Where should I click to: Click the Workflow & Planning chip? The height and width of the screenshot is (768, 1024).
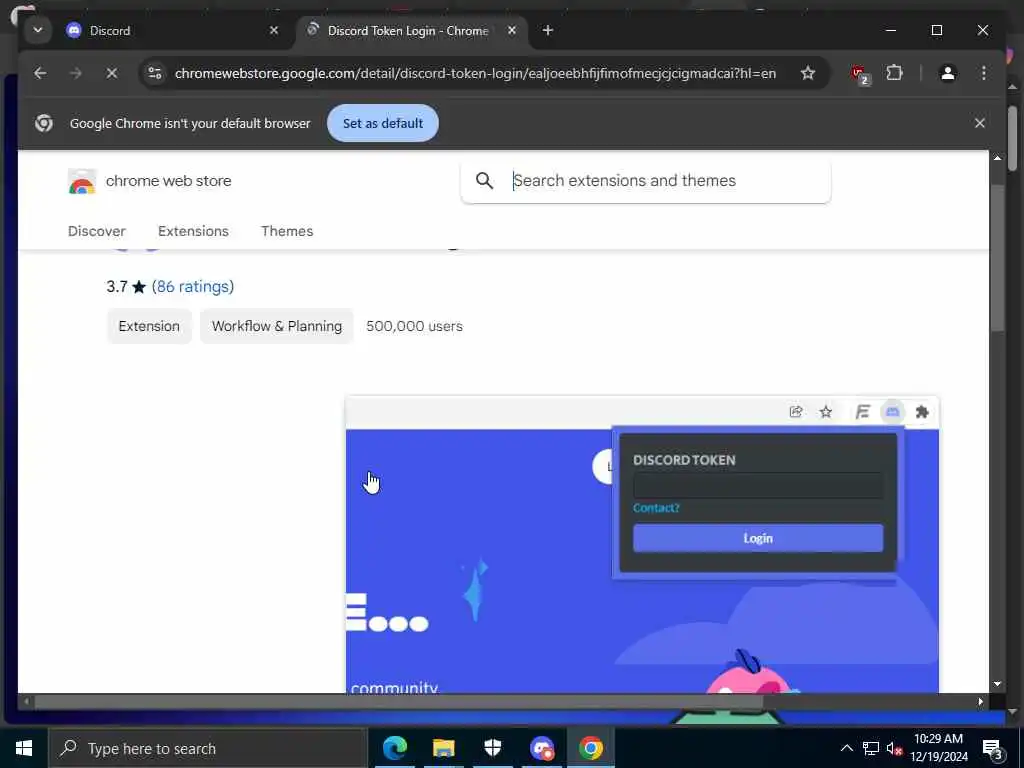pyautogui.click(x=277, y=326)
